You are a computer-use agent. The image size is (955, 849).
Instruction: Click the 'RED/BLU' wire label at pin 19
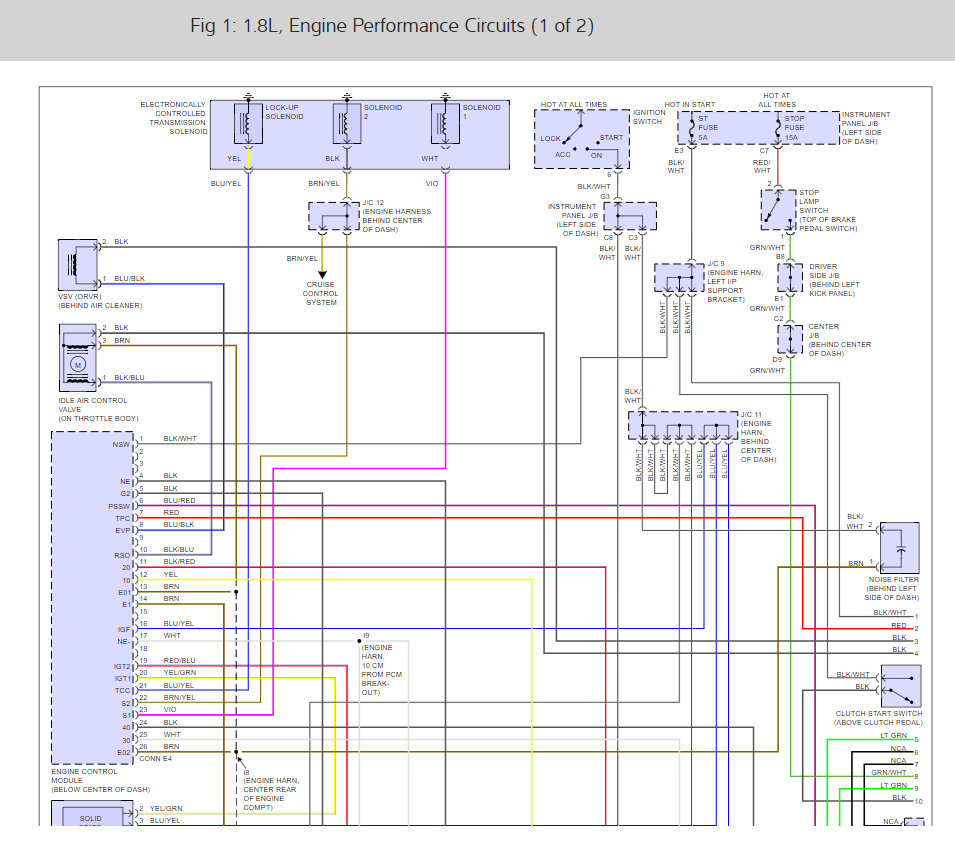(180, 661)
